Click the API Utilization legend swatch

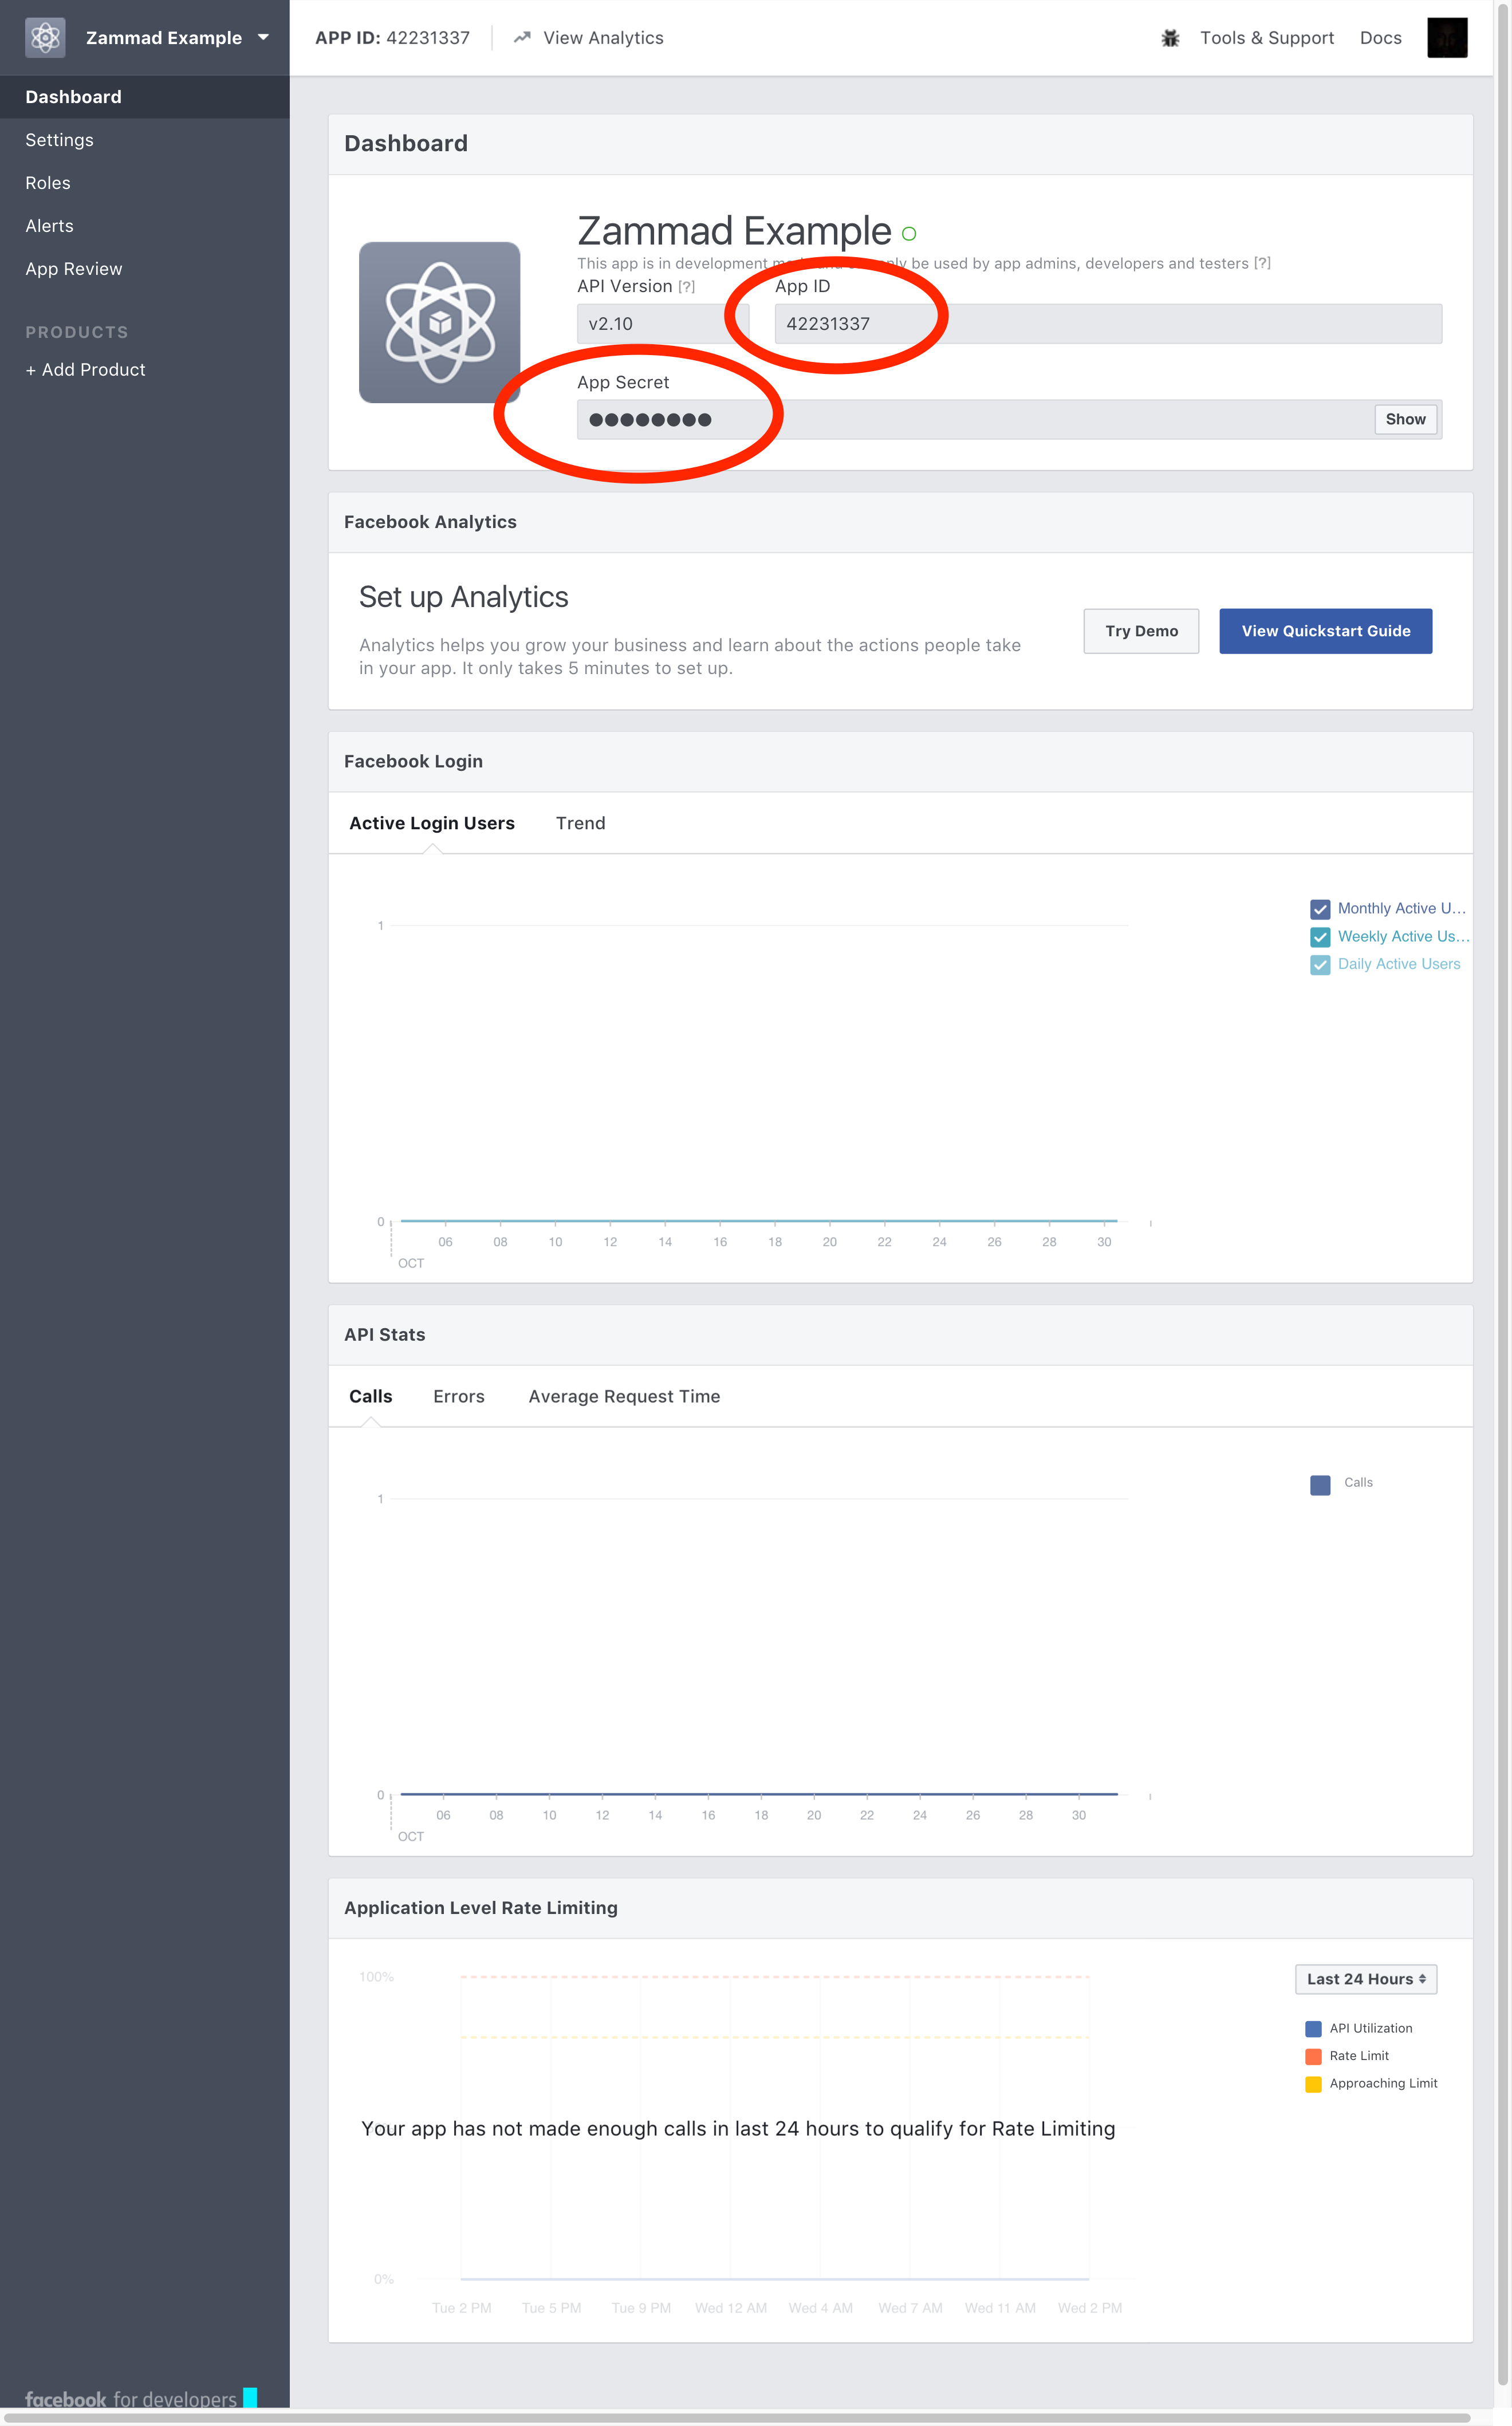[1313, 2029]
